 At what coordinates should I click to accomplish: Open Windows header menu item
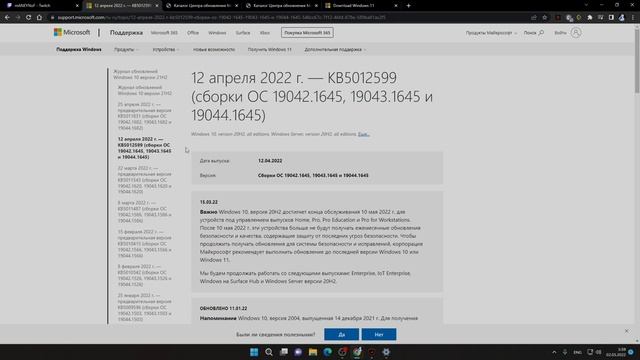(x=217, y=33)
